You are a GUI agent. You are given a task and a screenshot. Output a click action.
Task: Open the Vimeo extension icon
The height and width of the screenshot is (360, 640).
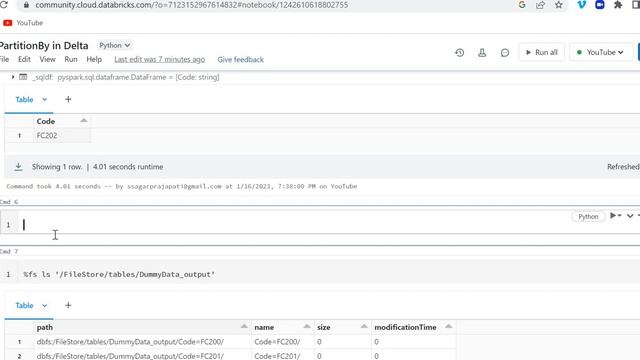[582, 5]
